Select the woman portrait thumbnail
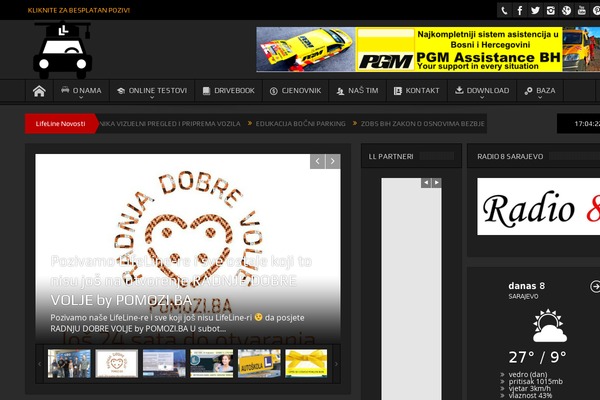This screenshot has height=400, width=600. [212, 364]
